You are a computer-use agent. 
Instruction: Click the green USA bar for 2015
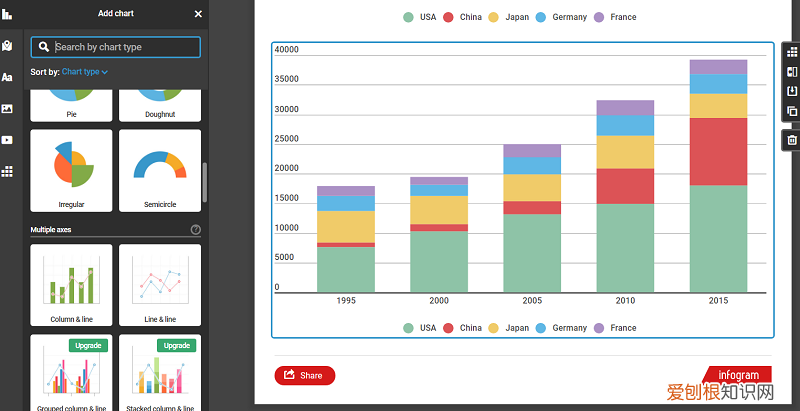click(719, 238)
